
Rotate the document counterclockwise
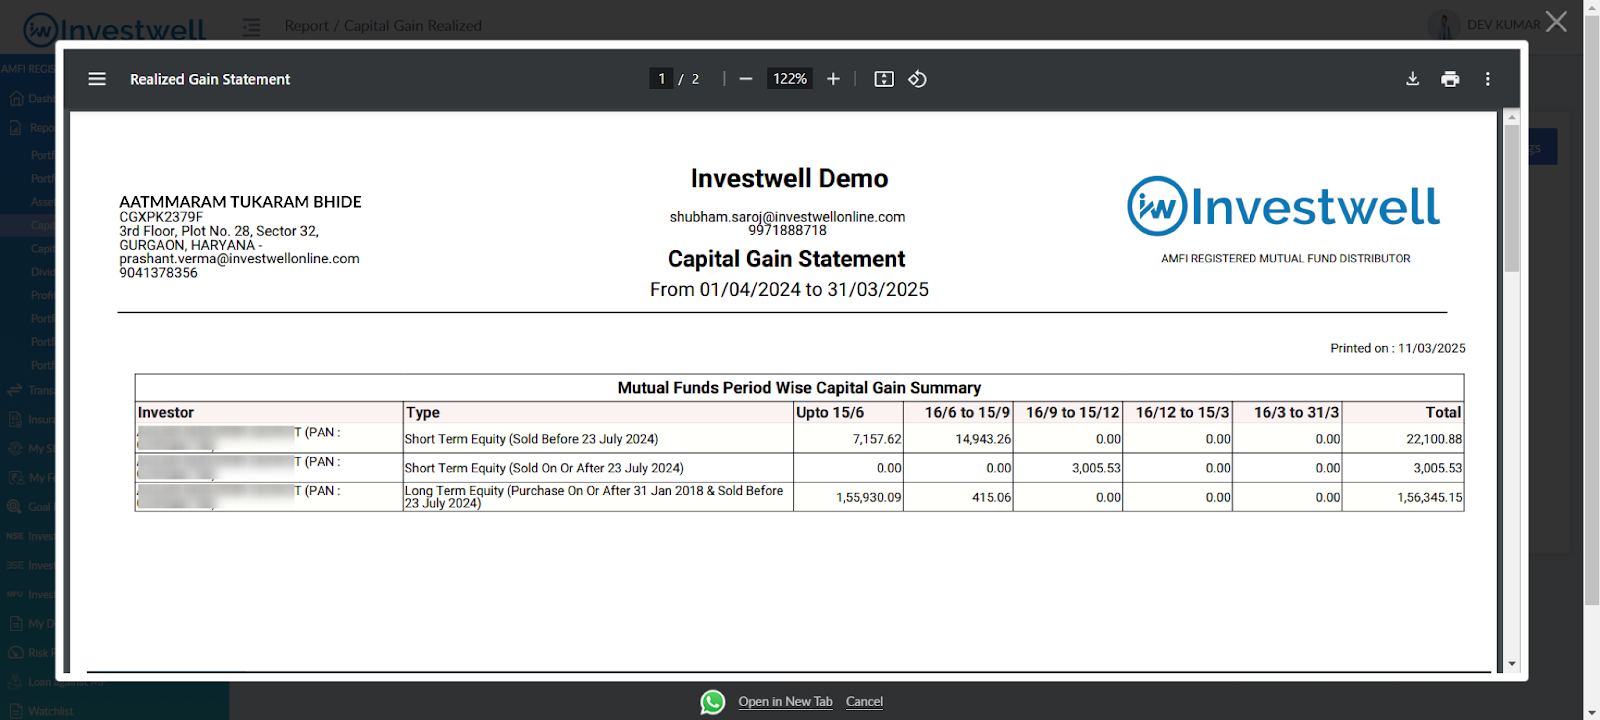(917, 79)
